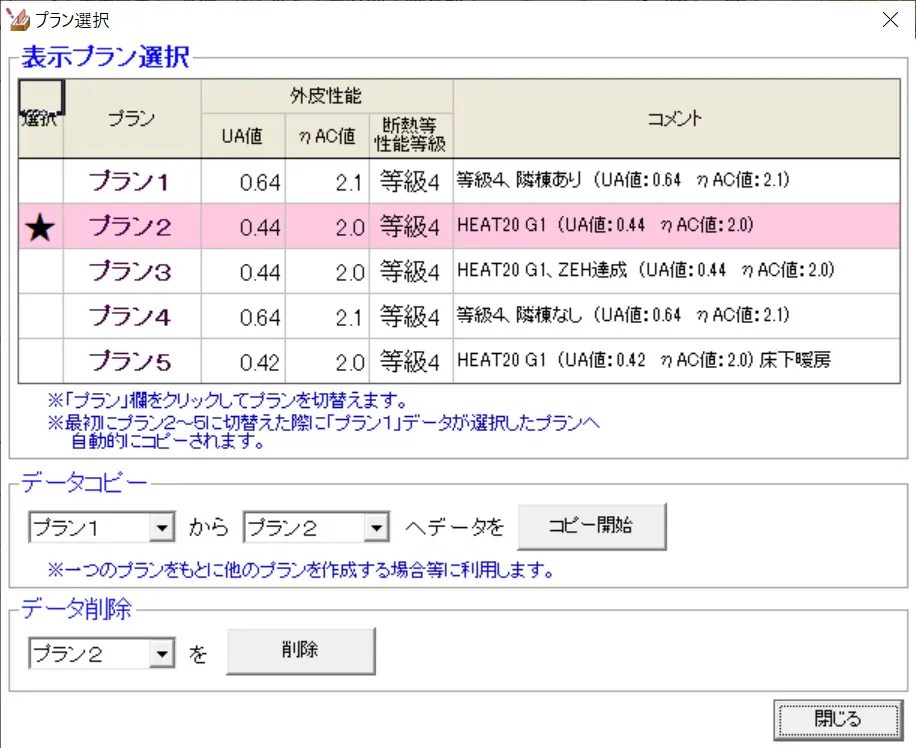Click the 選択 column header cell
The image size is (916, 748).
[x=41, y=119]
